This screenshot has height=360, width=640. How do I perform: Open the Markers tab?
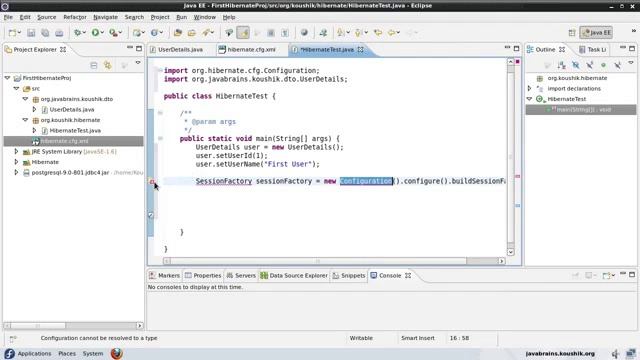[x=164, y=276]
